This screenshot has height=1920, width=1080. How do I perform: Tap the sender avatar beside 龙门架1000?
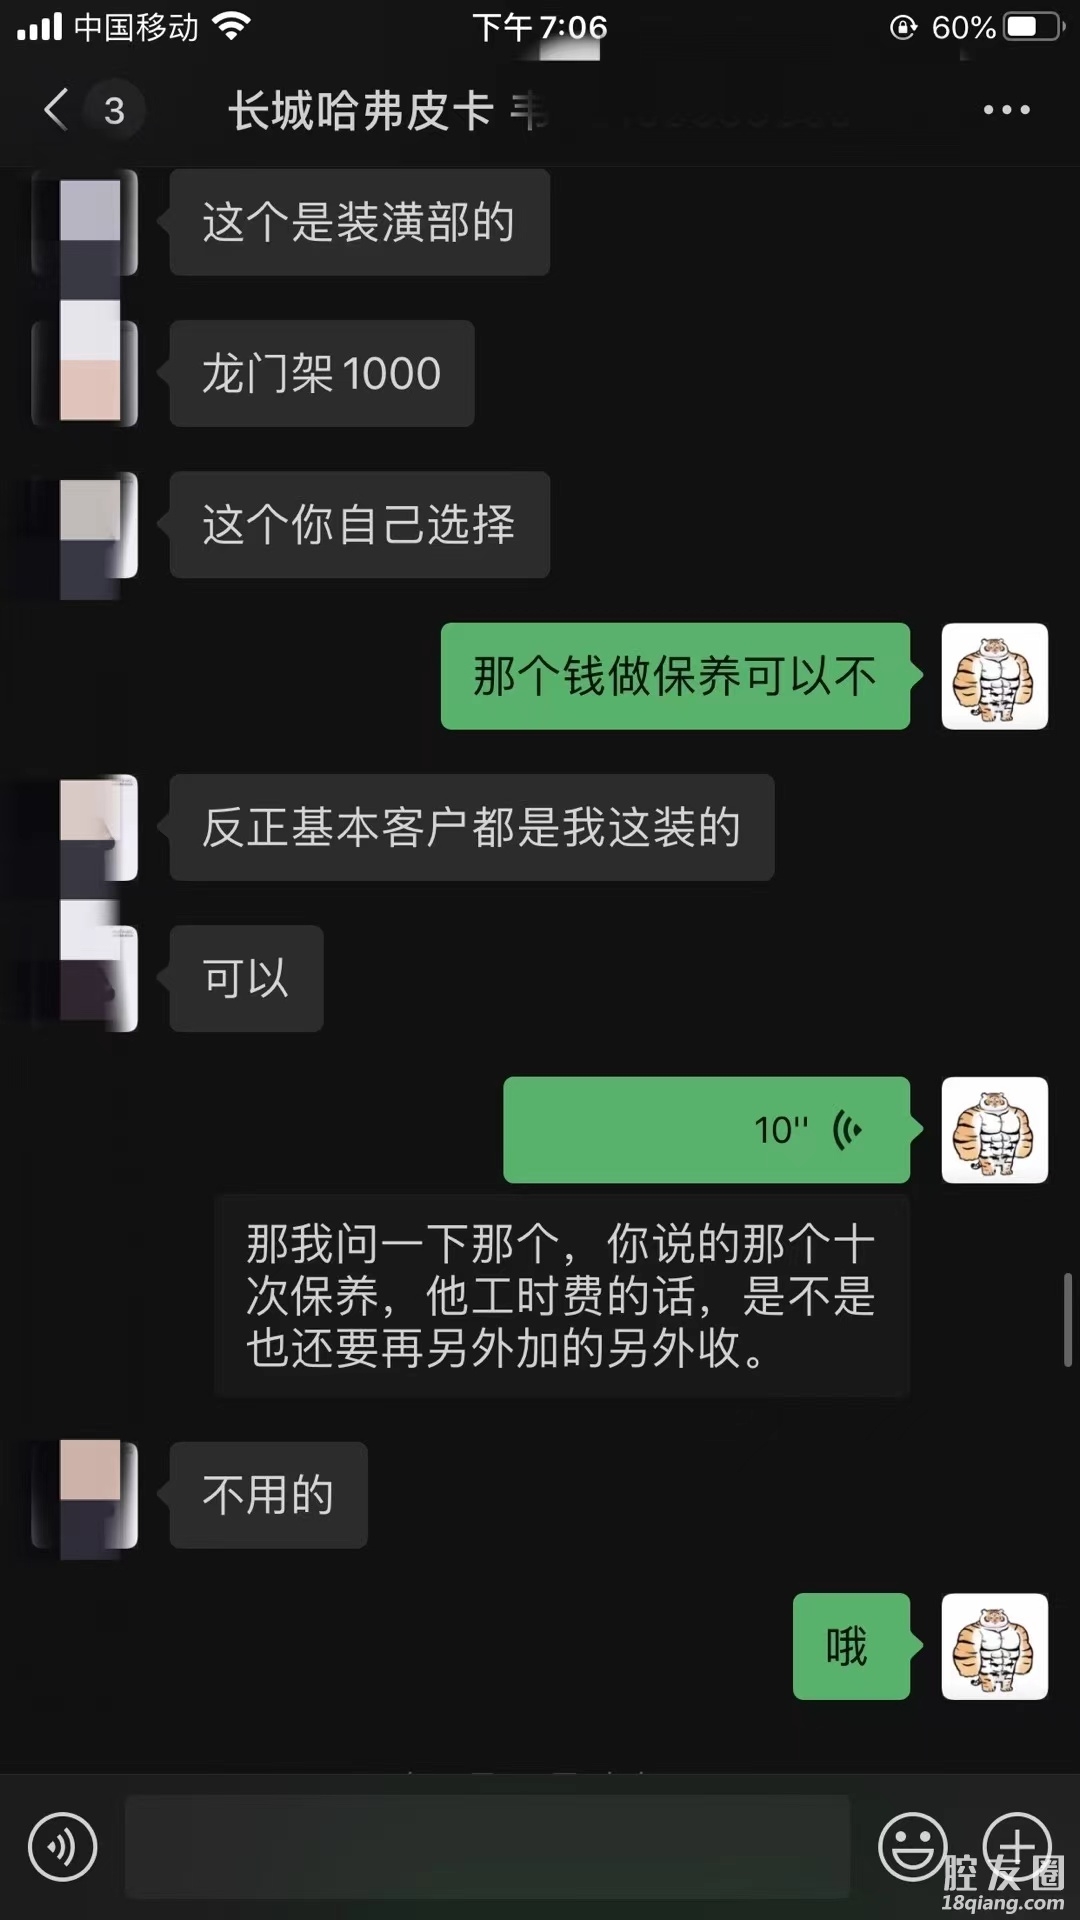click(x=85, y=373)
